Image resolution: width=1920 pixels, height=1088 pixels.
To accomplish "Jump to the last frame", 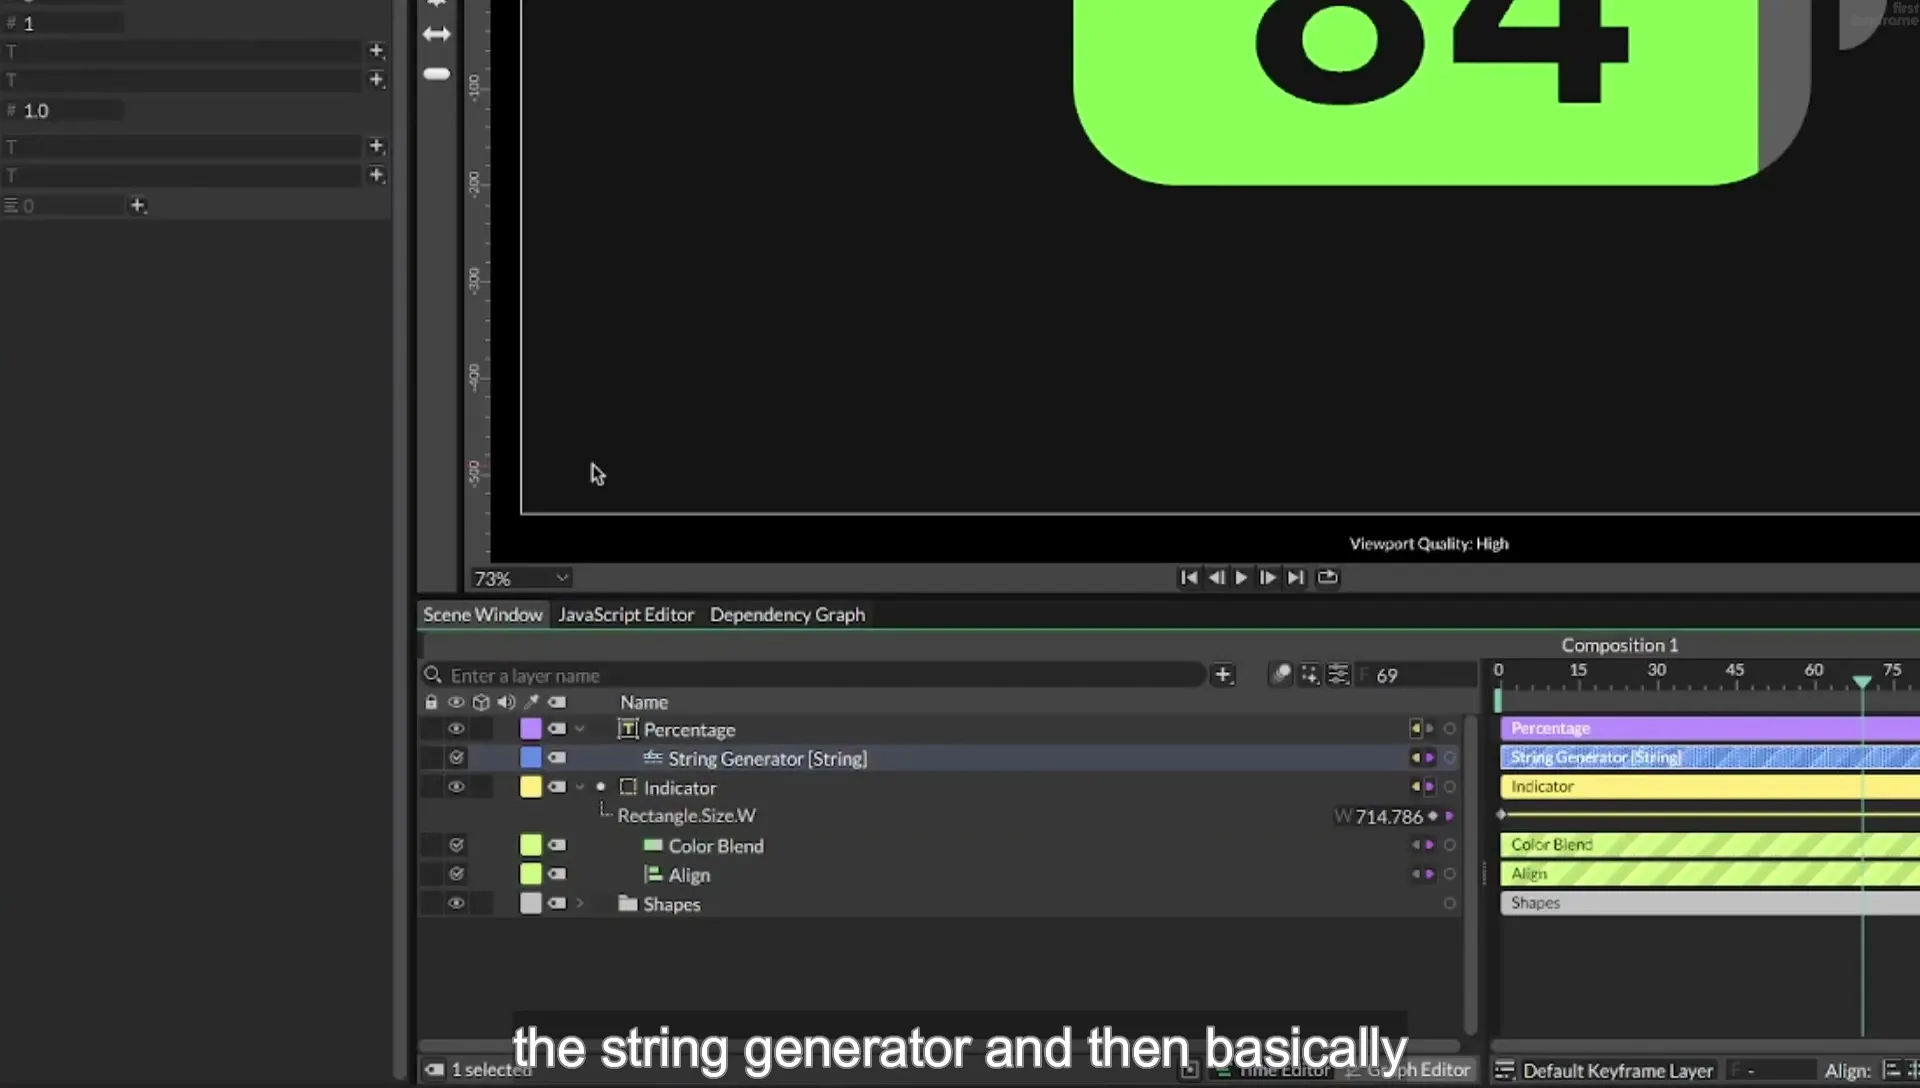I will coord(1296,577).
